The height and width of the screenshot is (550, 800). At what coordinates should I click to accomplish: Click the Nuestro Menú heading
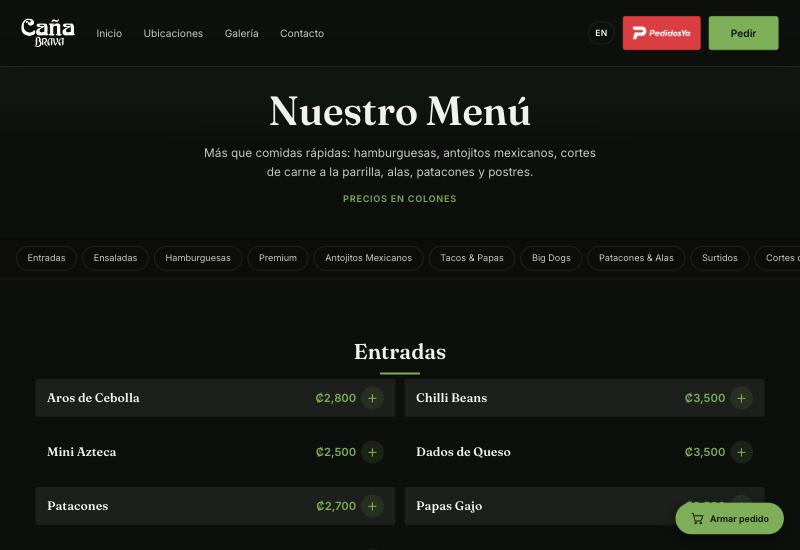pos(400,111)
